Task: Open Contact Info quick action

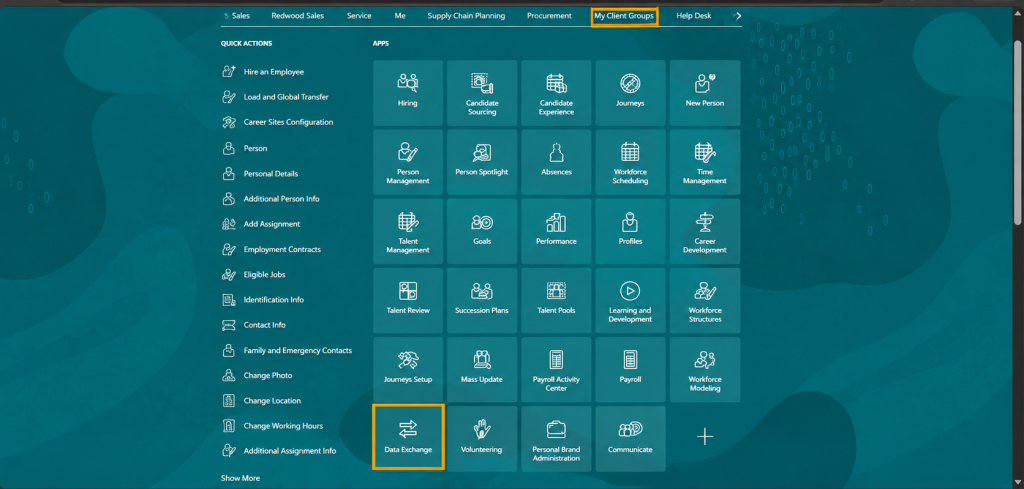Action: (x=254, y=325)
